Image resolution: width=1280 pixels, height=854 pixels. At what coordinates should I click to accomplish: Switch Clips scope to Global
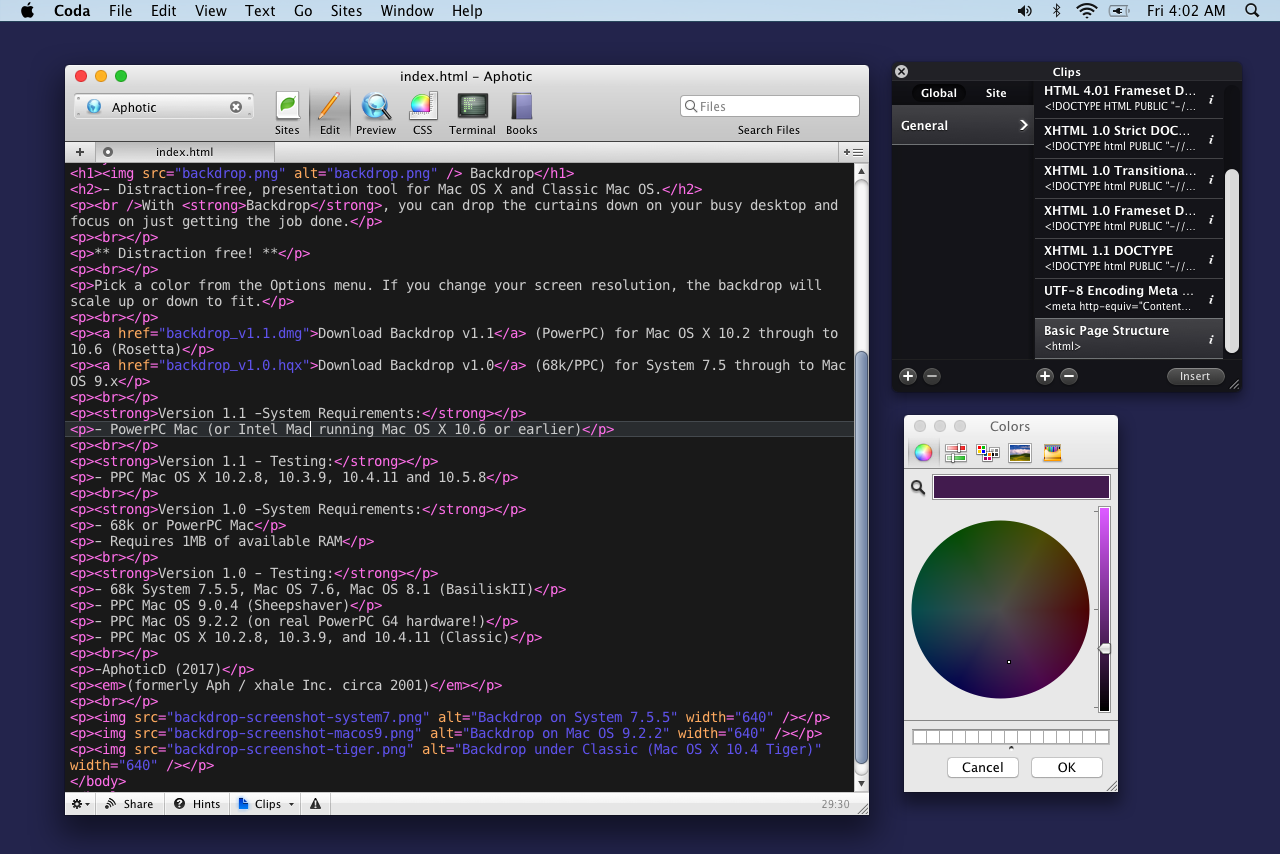point(938,93)
